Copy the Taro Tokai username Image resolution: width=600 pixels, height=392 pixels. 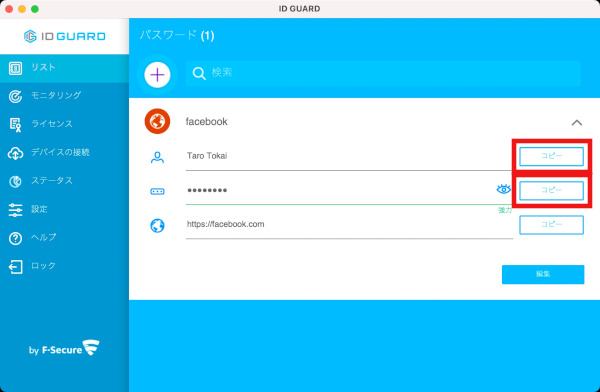tap(551, 156)
